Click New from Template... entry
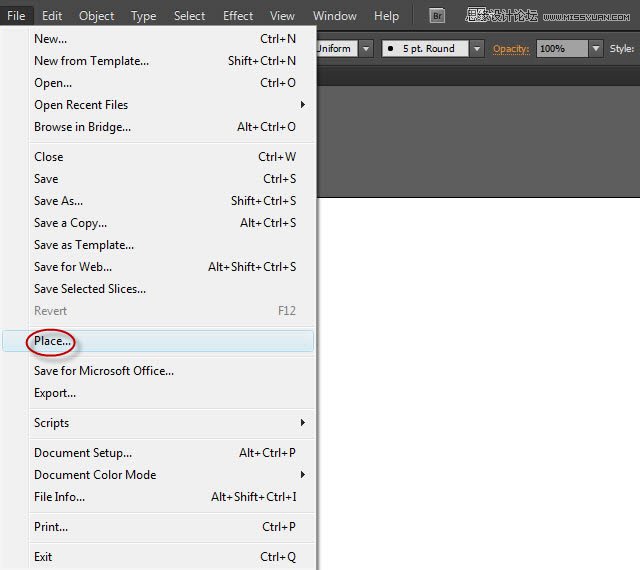This screenshot has height=570, width=640. [x=91, y=61]
